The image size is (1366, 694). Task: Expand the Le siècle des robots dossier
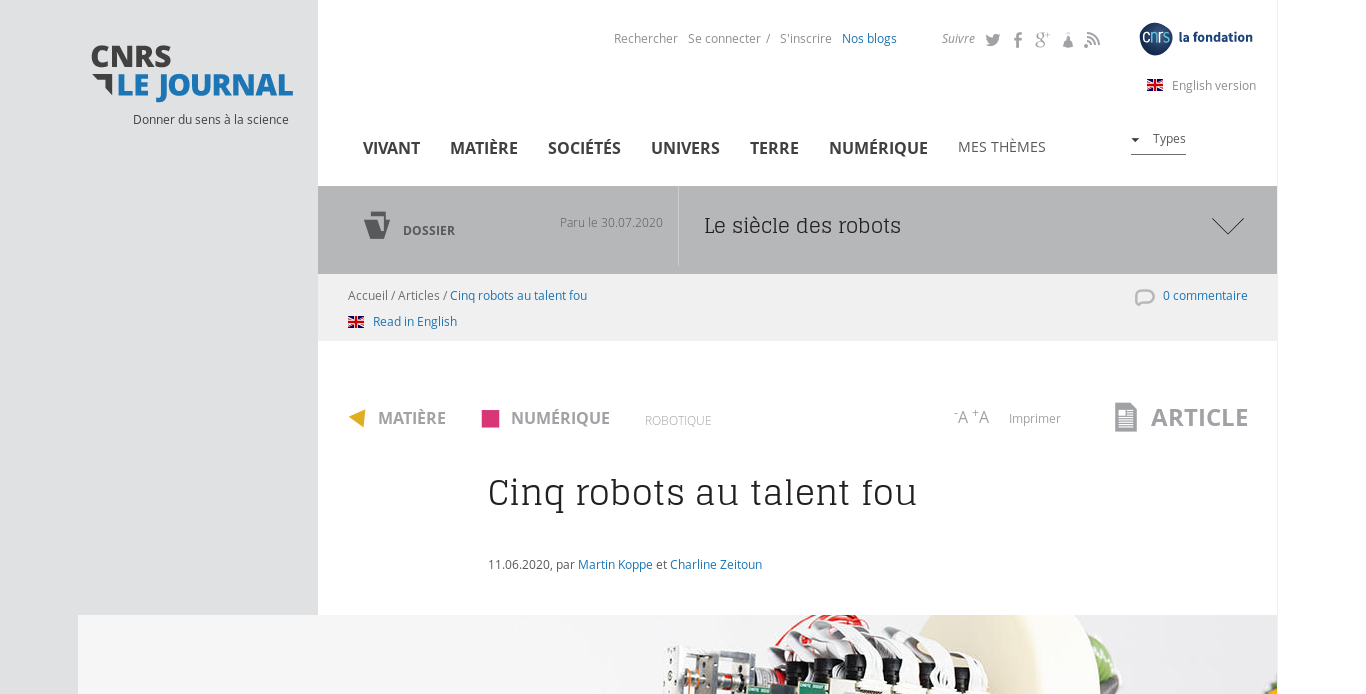pos(1228,226)
